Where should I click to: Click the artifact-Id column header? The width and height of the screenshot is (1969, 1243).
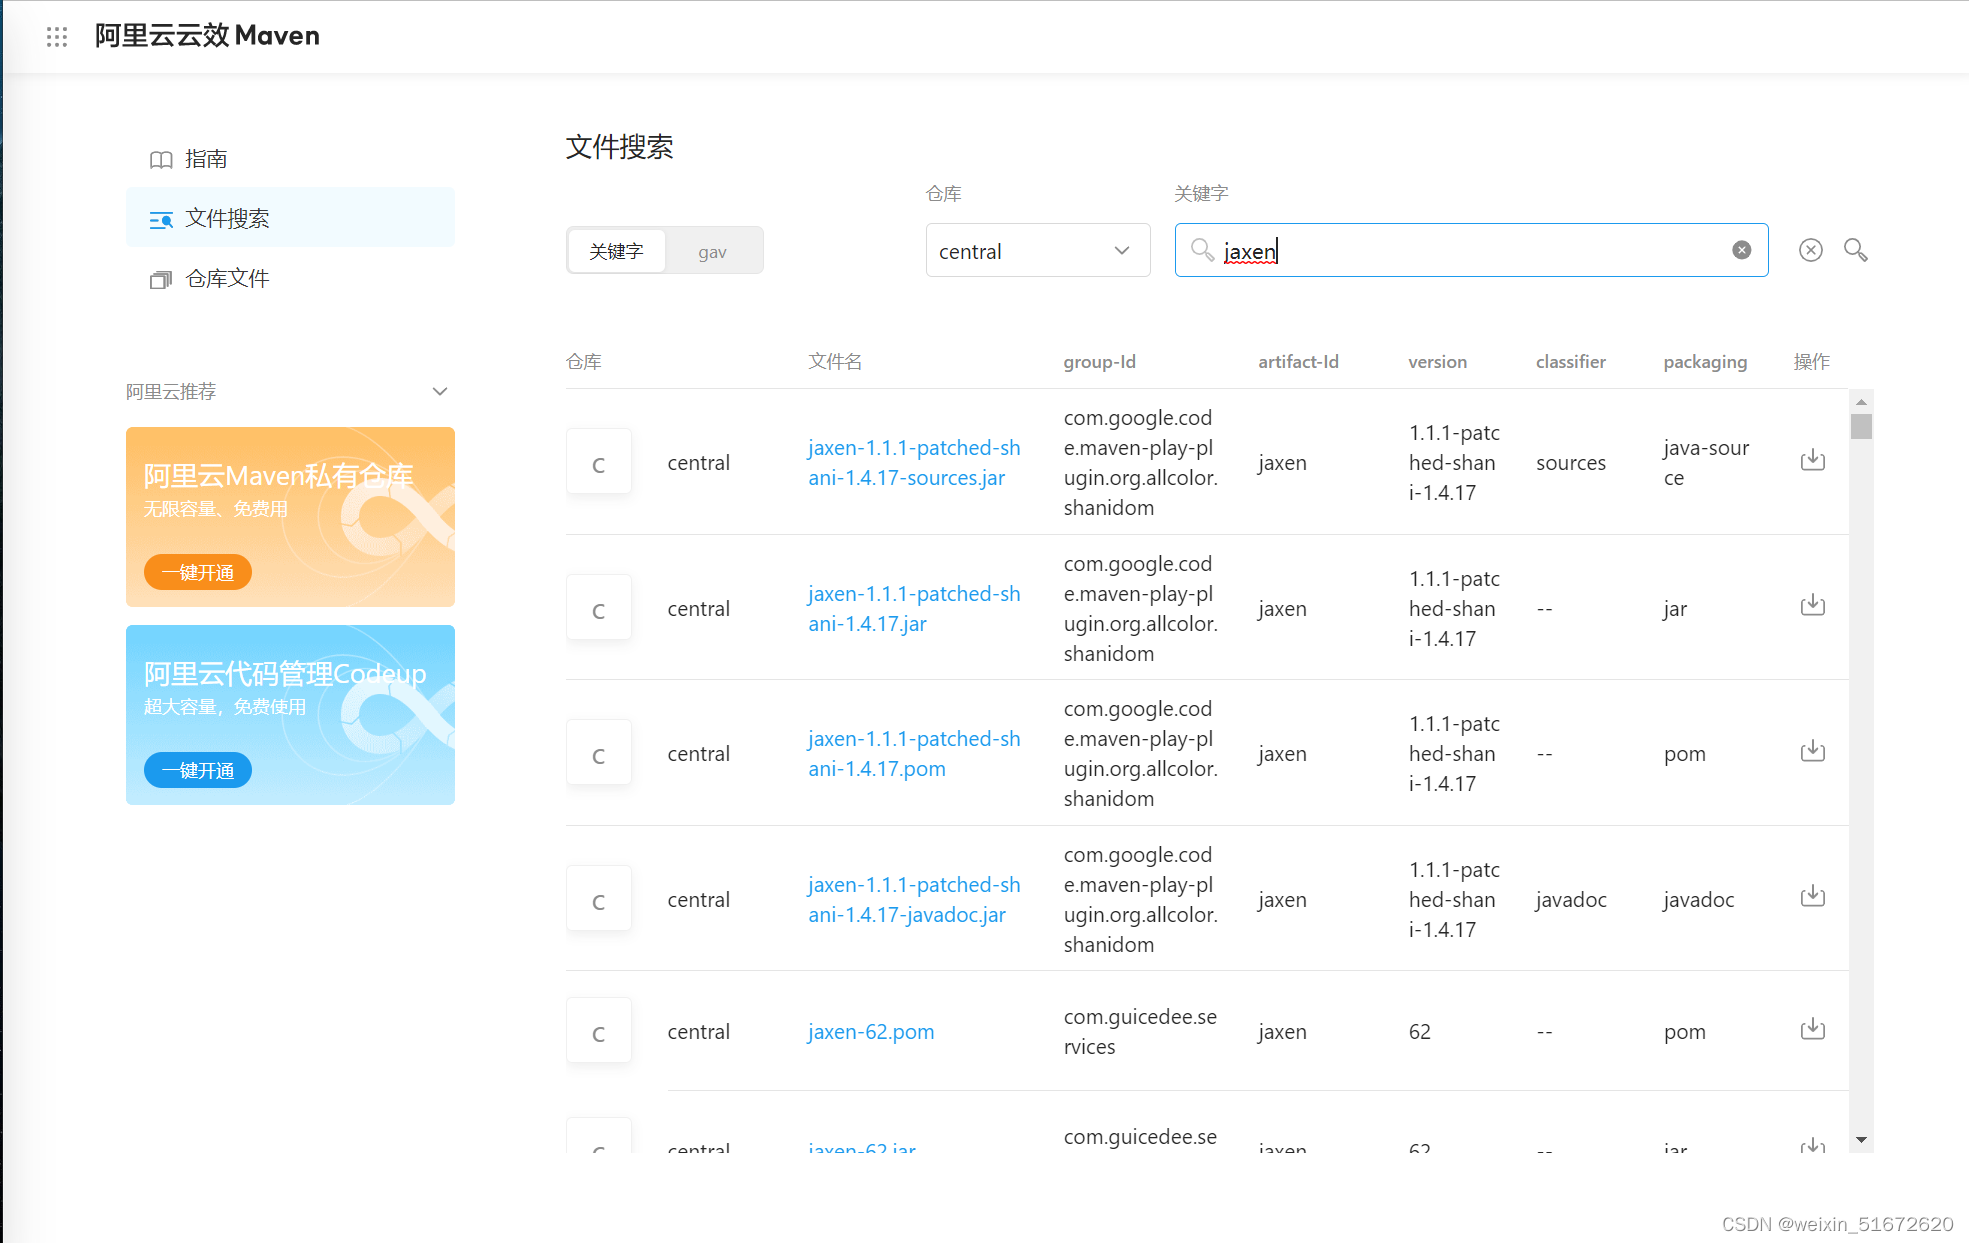tap(1298, 362)
